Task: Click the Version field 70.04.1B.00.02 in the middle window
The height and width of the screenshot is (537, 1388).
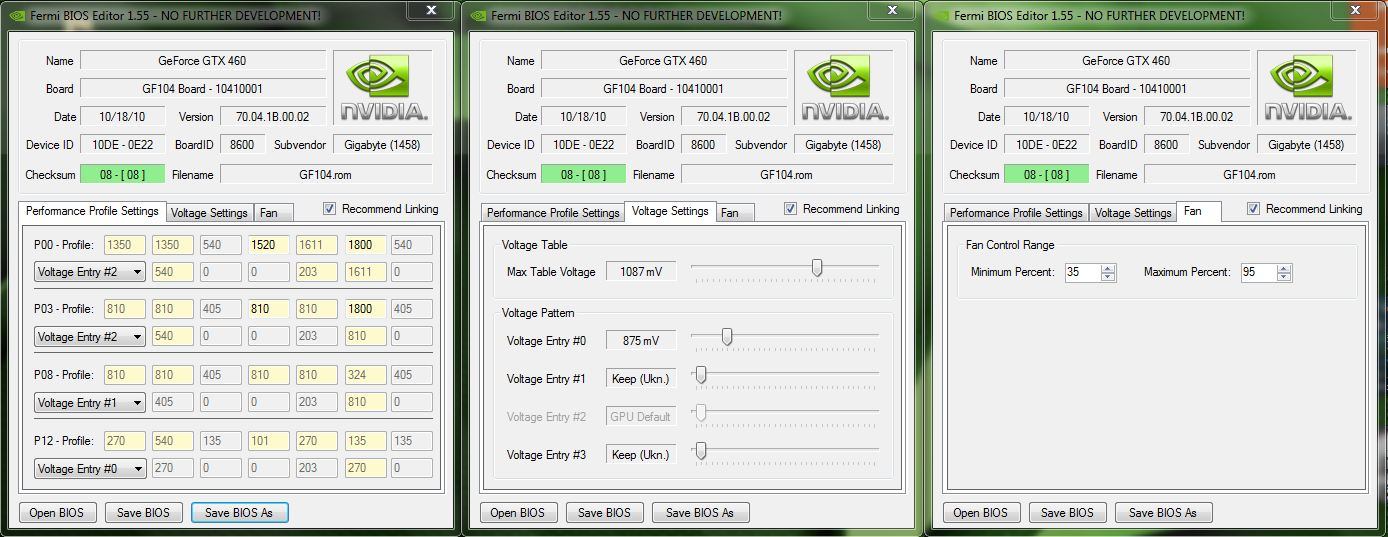Action: (734, 117)
